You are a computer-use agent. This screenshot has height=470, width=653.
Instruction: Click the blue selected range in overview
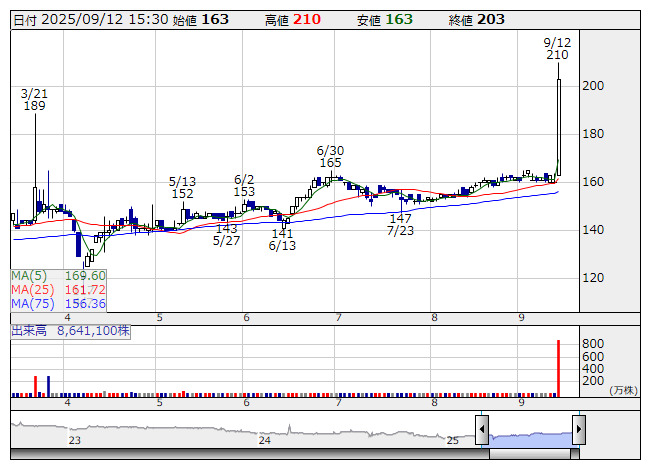(x=530, y=433)
